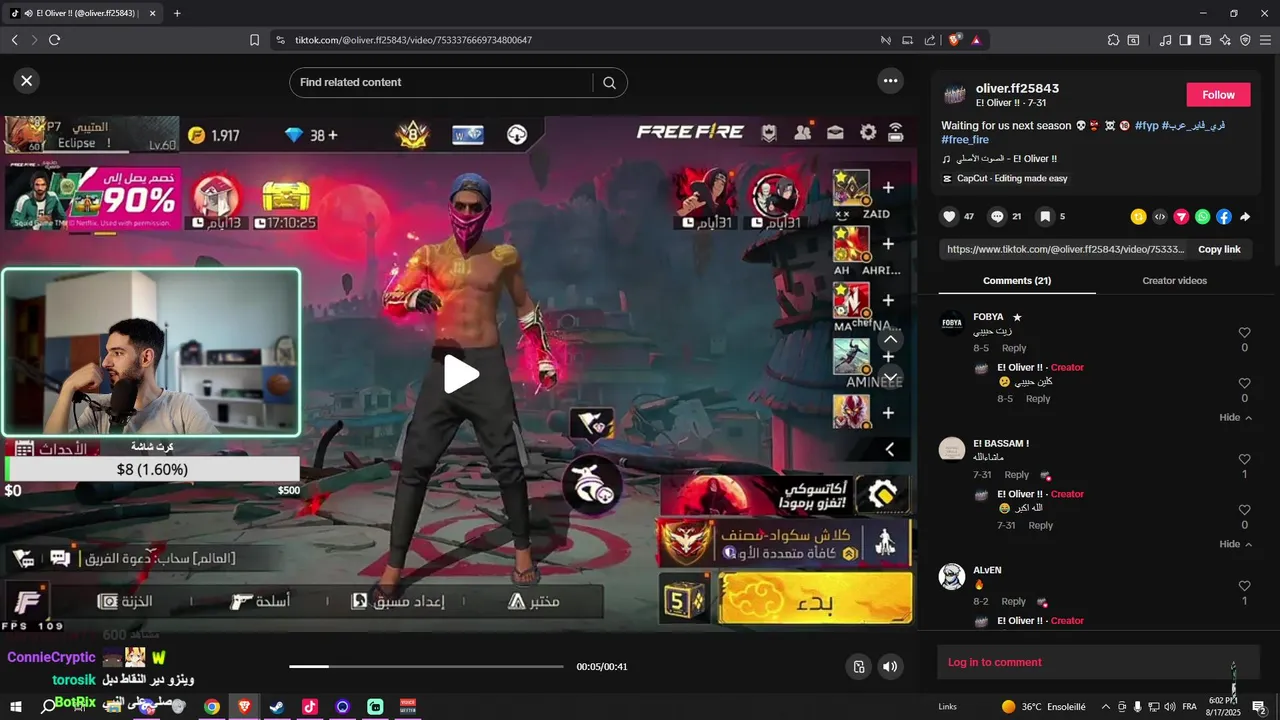
Task: Go to next video with down chevron
Action: (x=890, y=377)
